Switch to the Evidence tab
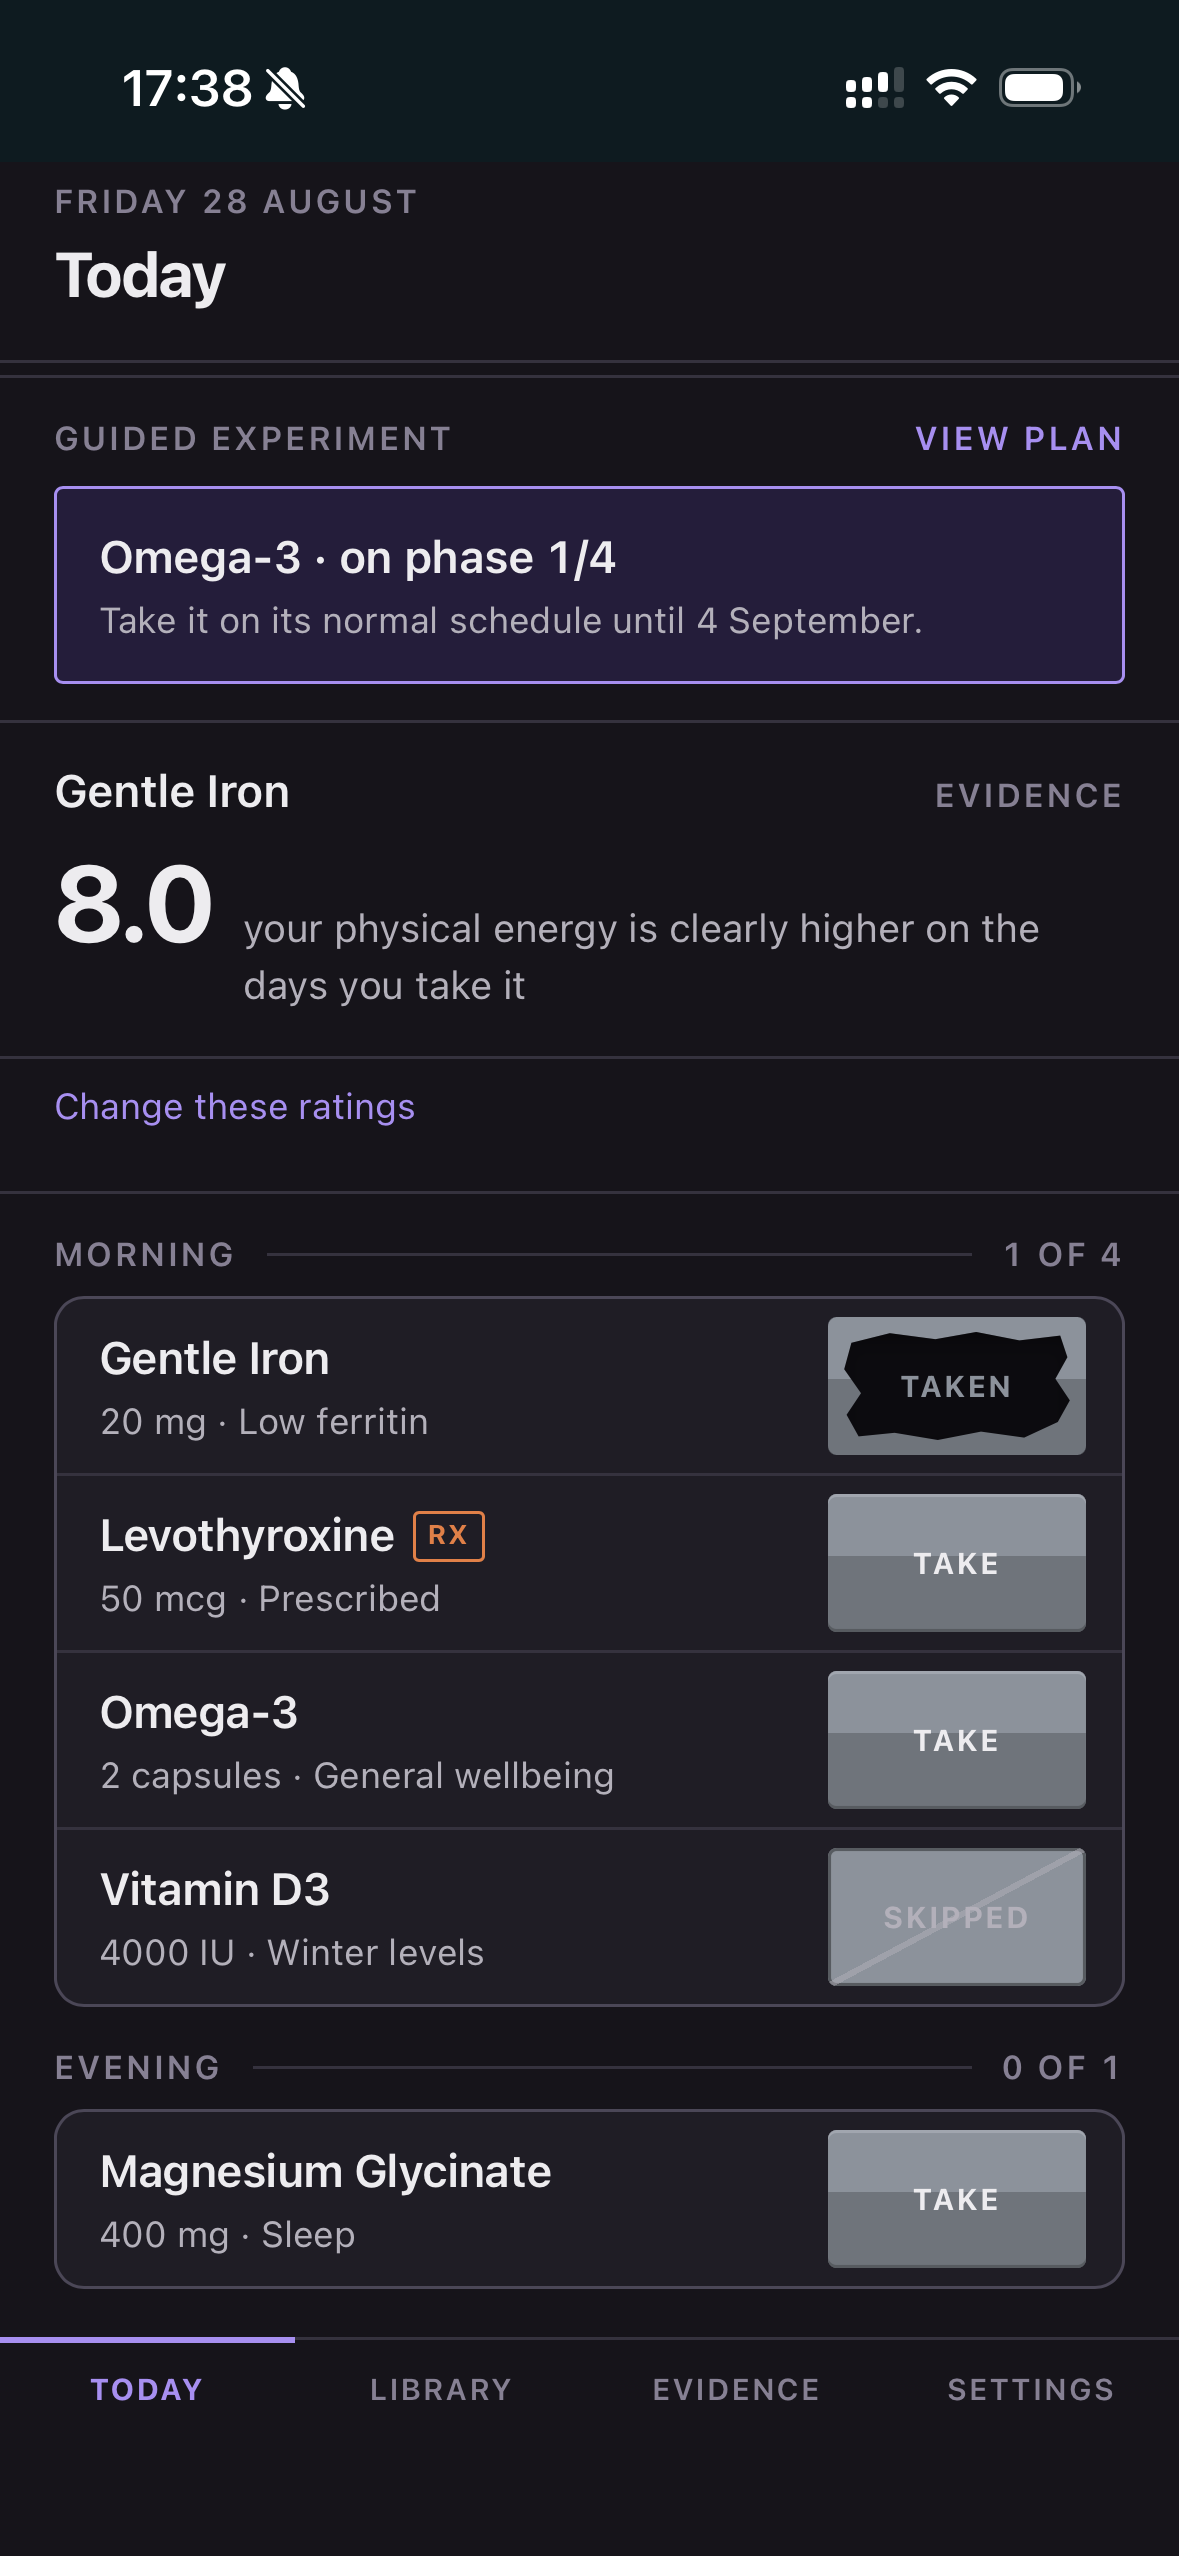 pos(736,2390)
